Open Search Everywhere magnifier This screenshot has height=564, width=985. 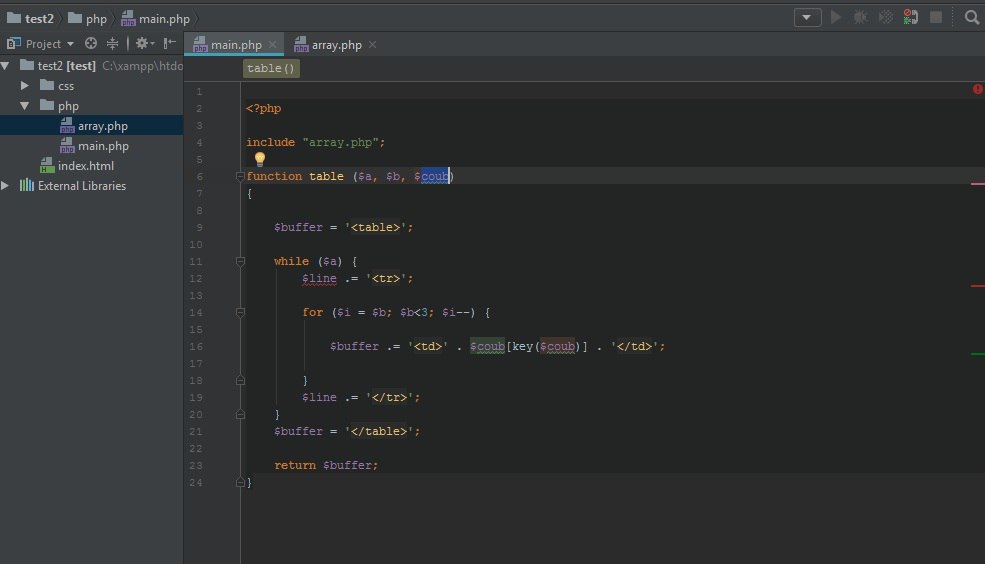click(972, 17)
